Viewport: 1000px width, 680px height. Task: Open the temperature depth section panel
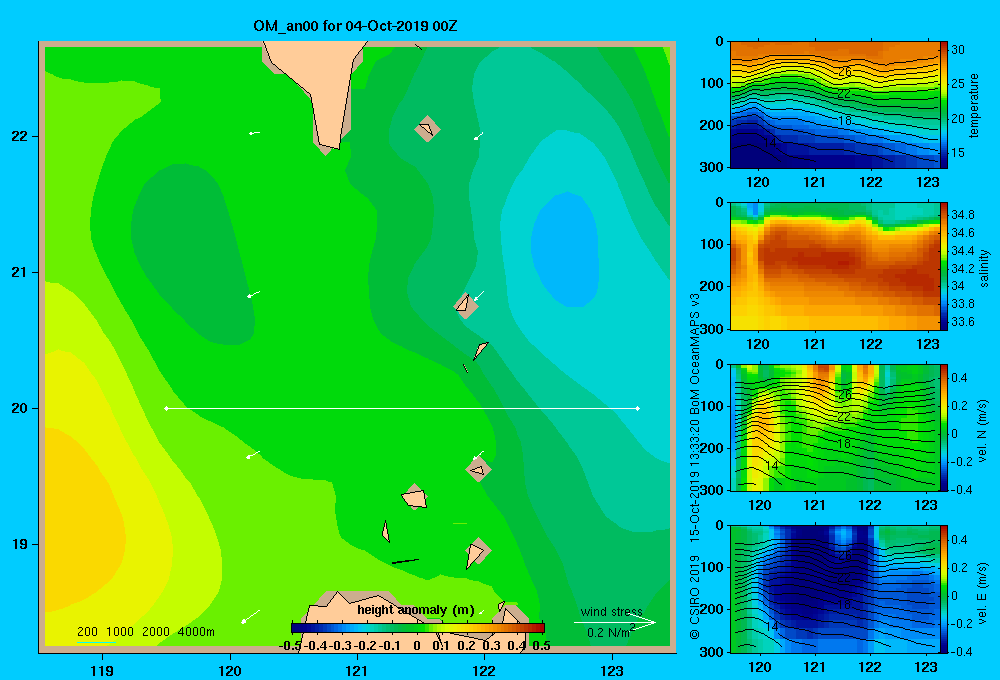[x=835, y=105]
